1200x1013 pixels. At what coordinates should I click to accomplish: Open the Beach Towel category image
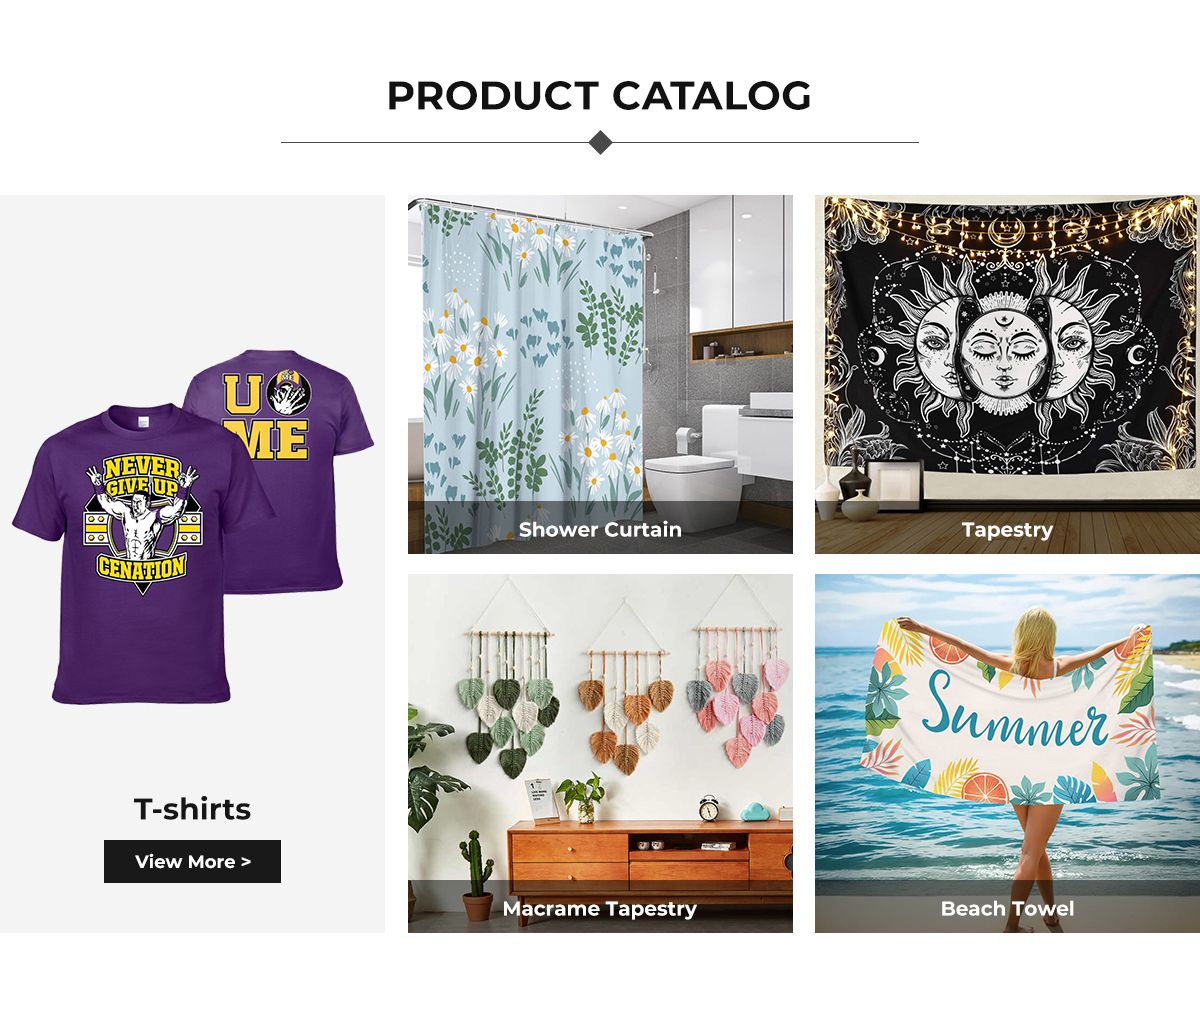(x=1007, y=753)
